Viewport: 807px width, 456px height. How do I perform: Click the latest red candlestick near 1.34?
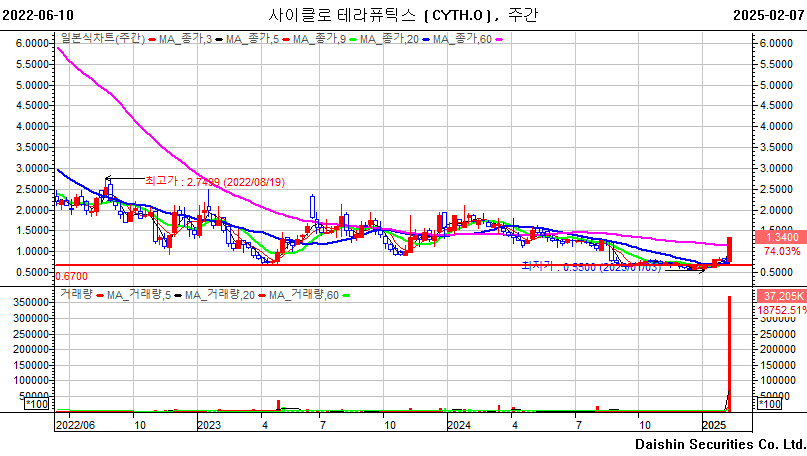pyautogui.click(x=729, y=250)
